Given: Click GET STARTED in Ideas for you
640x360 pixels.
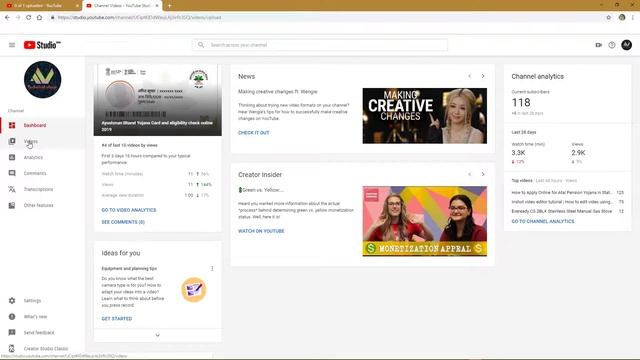Looking at the screenshot, I should tap(117, 319).
